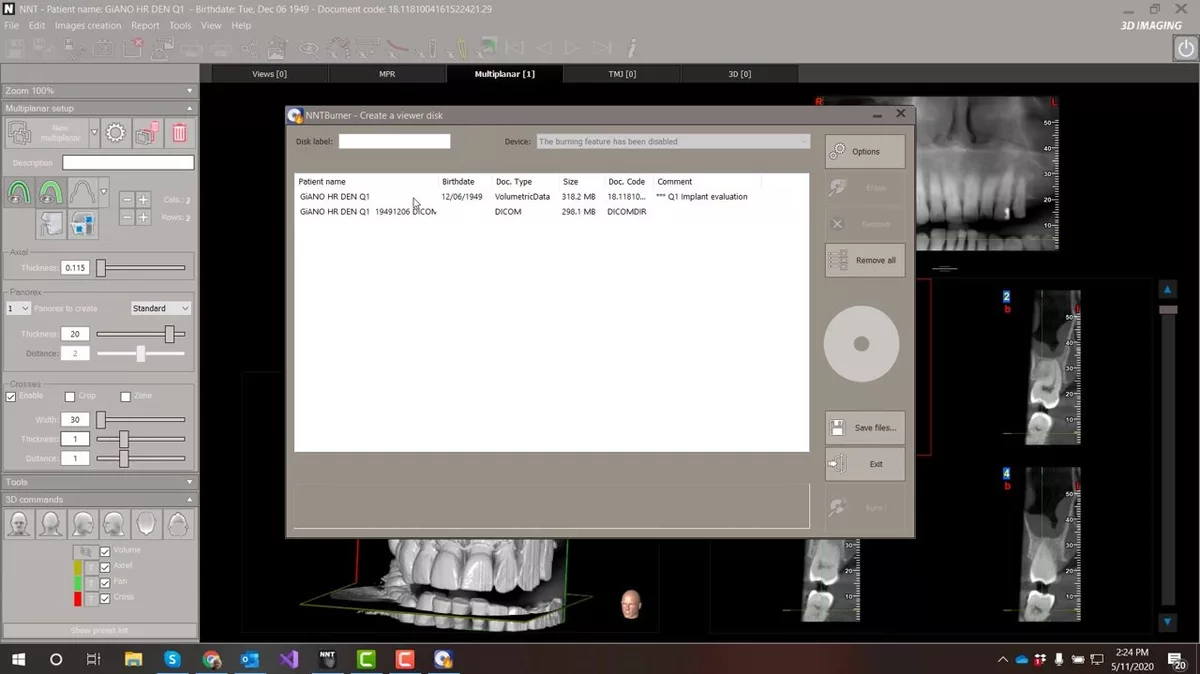Switch to the MPR tab
Viewport: 1200px width, 674px height.
click(387, 74)
